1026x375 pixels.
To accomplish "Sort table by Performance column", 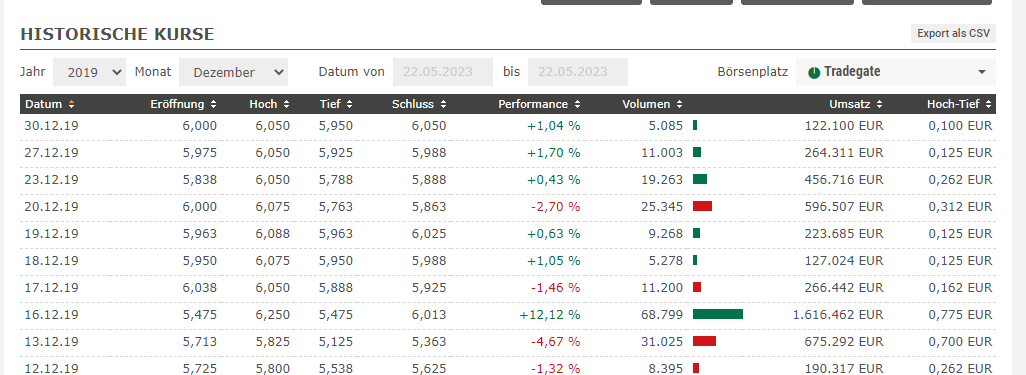I will point(539,104).
